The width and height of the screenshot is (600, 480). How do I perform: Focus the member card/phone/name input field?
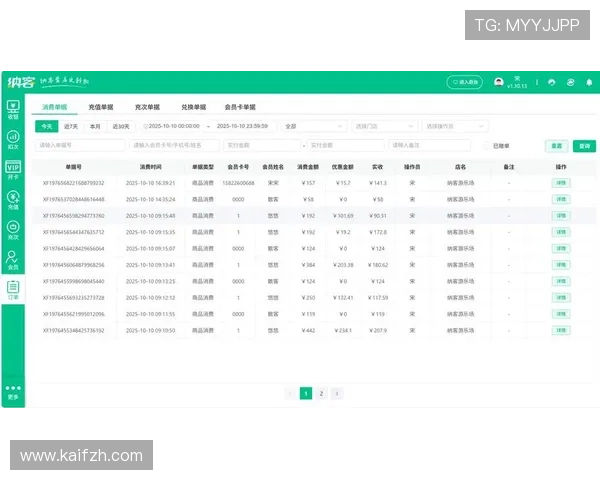pos(174,145)
